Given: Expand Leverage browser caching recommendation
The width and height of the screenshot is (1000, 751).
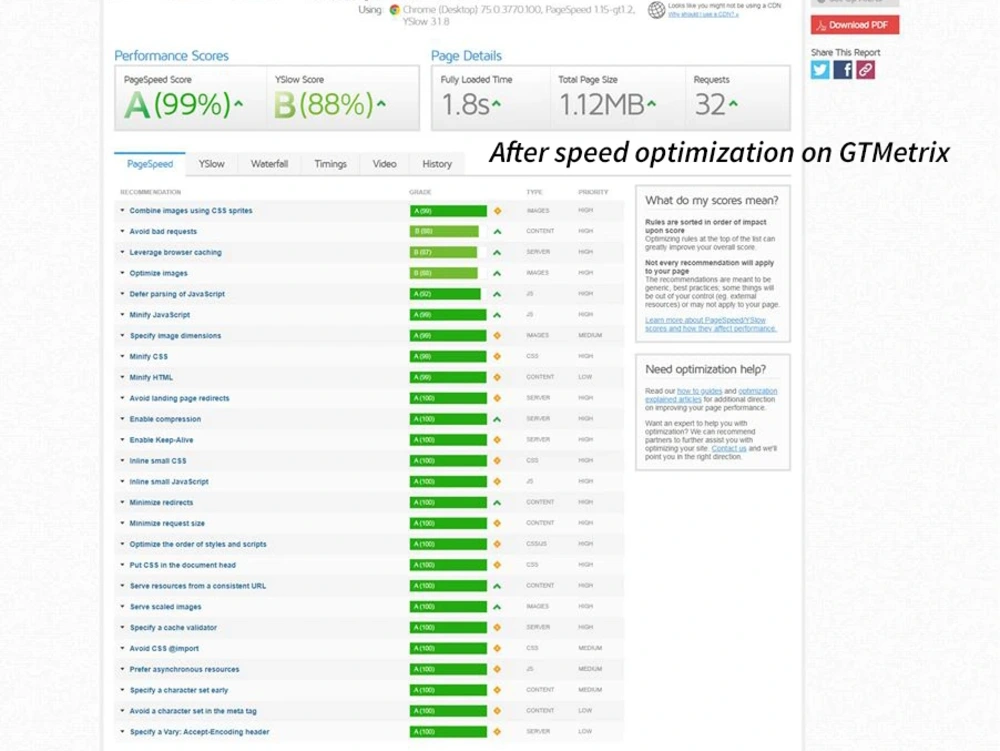Looking at the screenshot, I should 175,253.
